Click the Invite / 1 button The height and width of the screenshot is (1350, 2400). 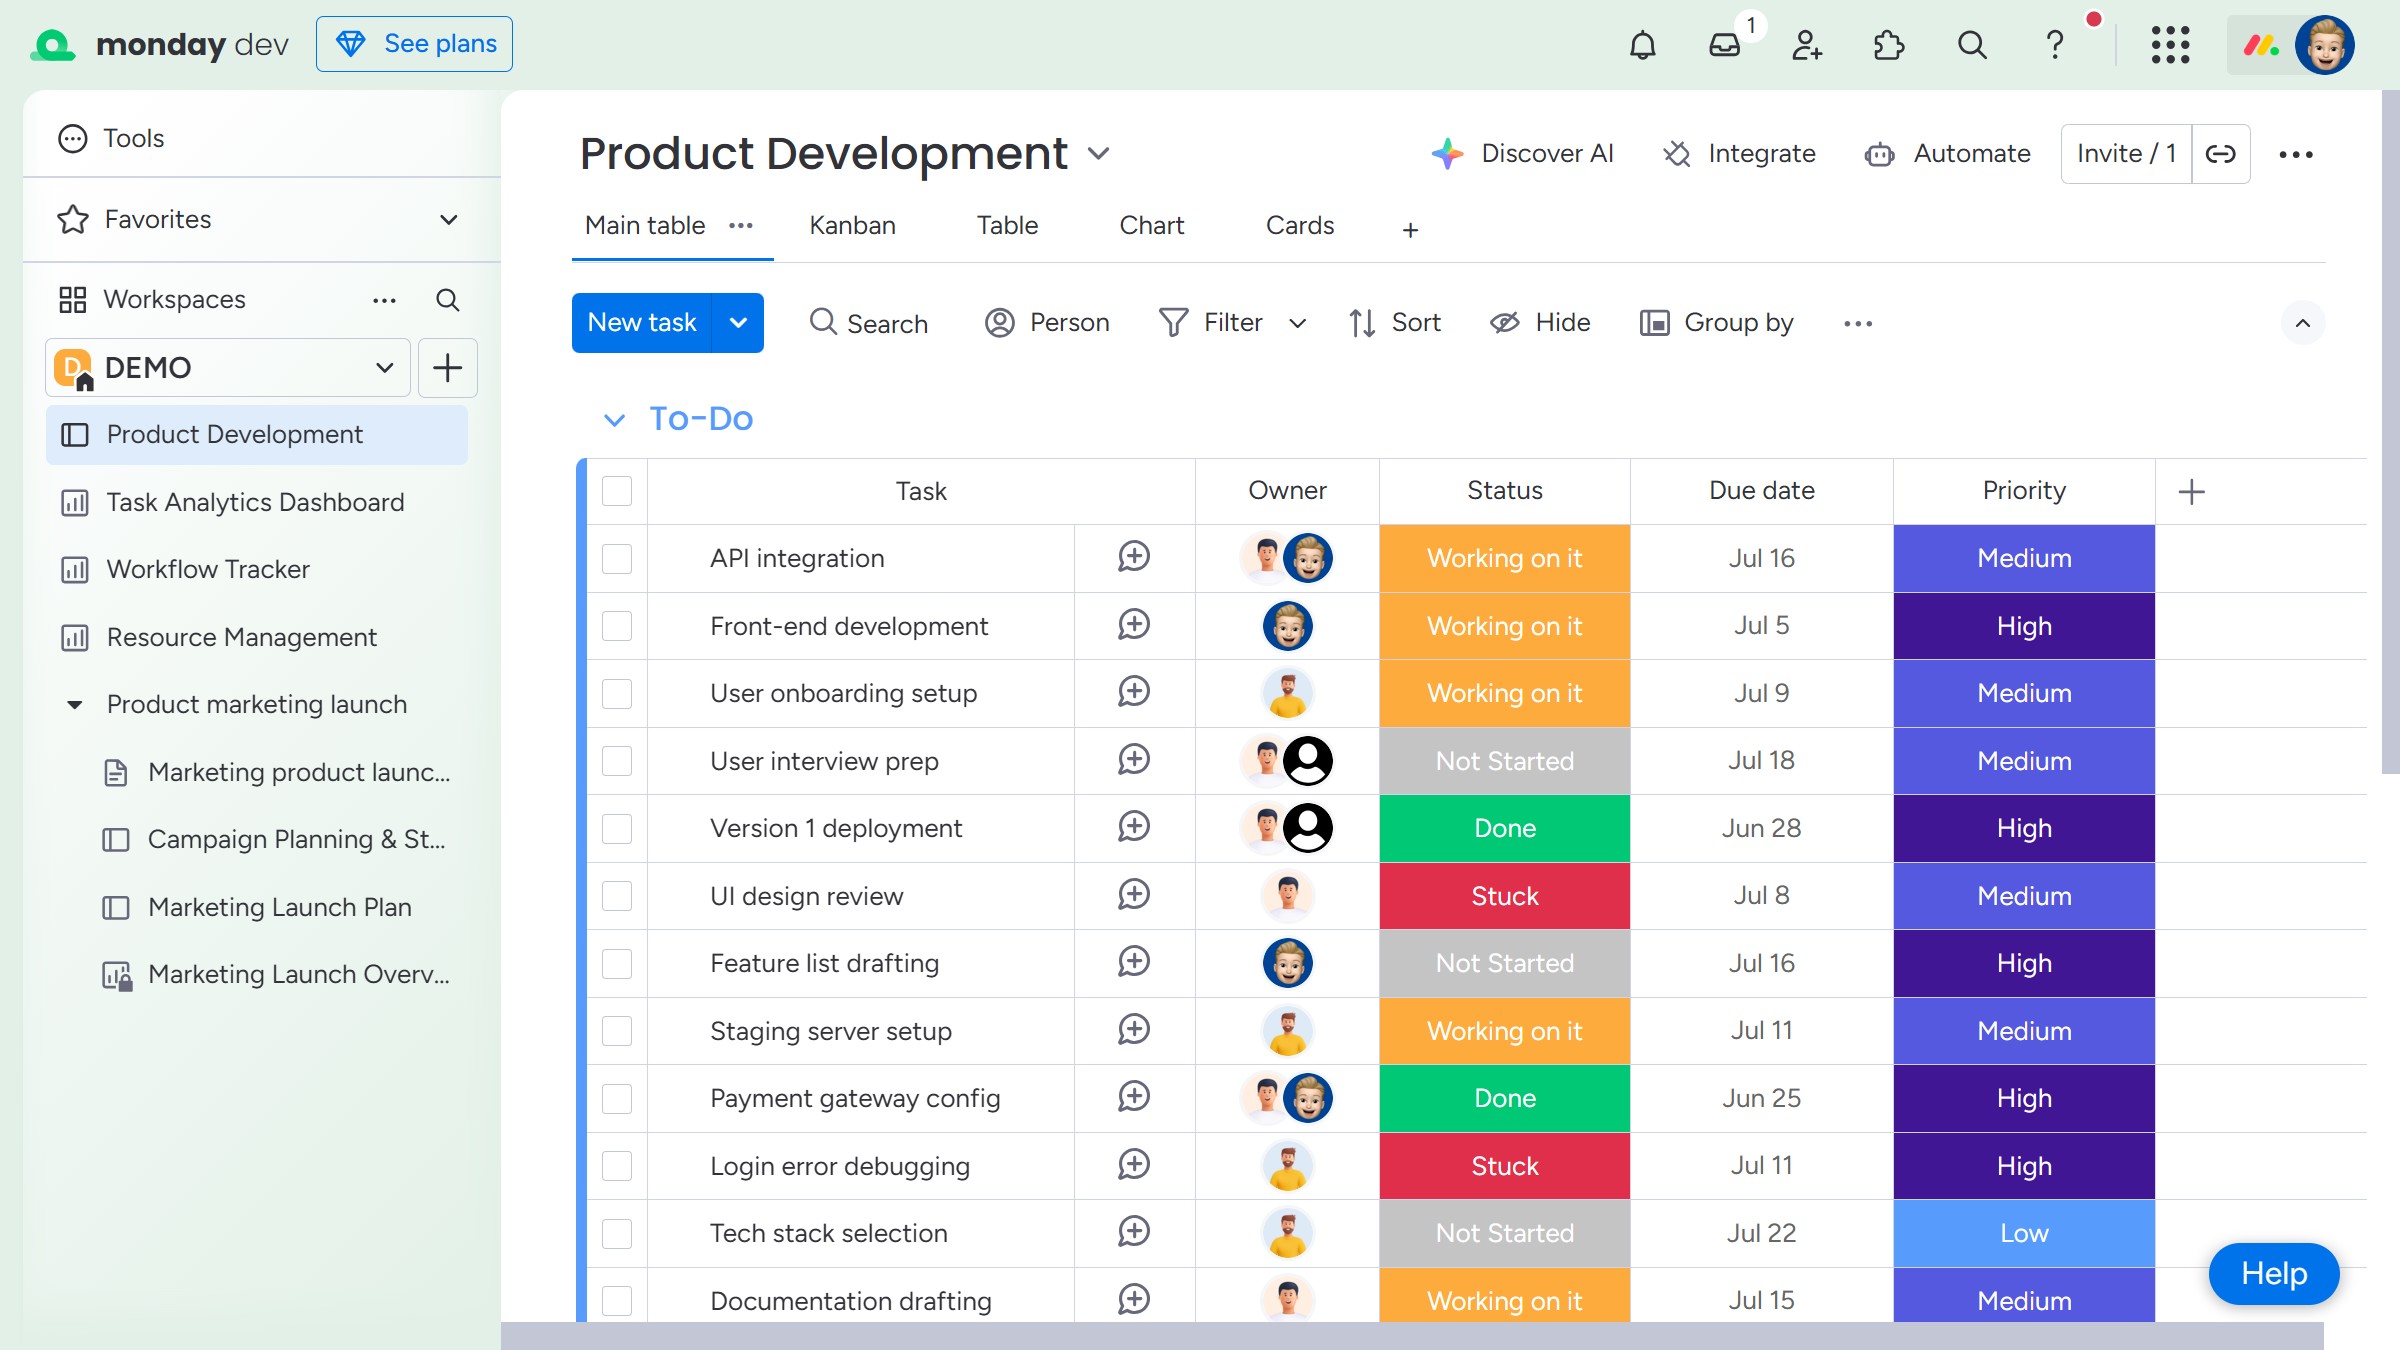pos(2126,154)
